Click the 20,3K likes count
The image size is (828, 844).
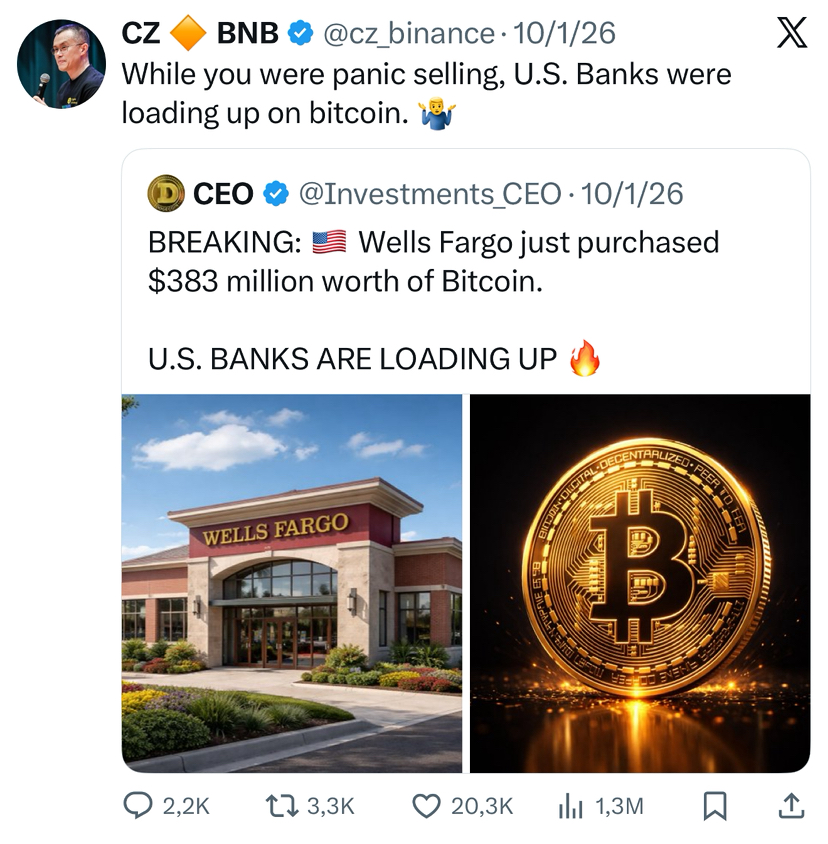[482, 806]
